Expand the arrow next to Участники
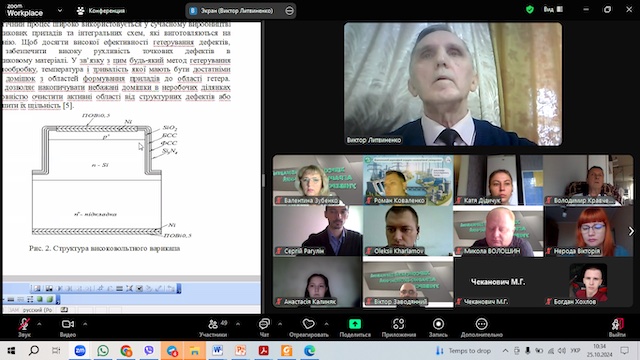 (238, 324)
